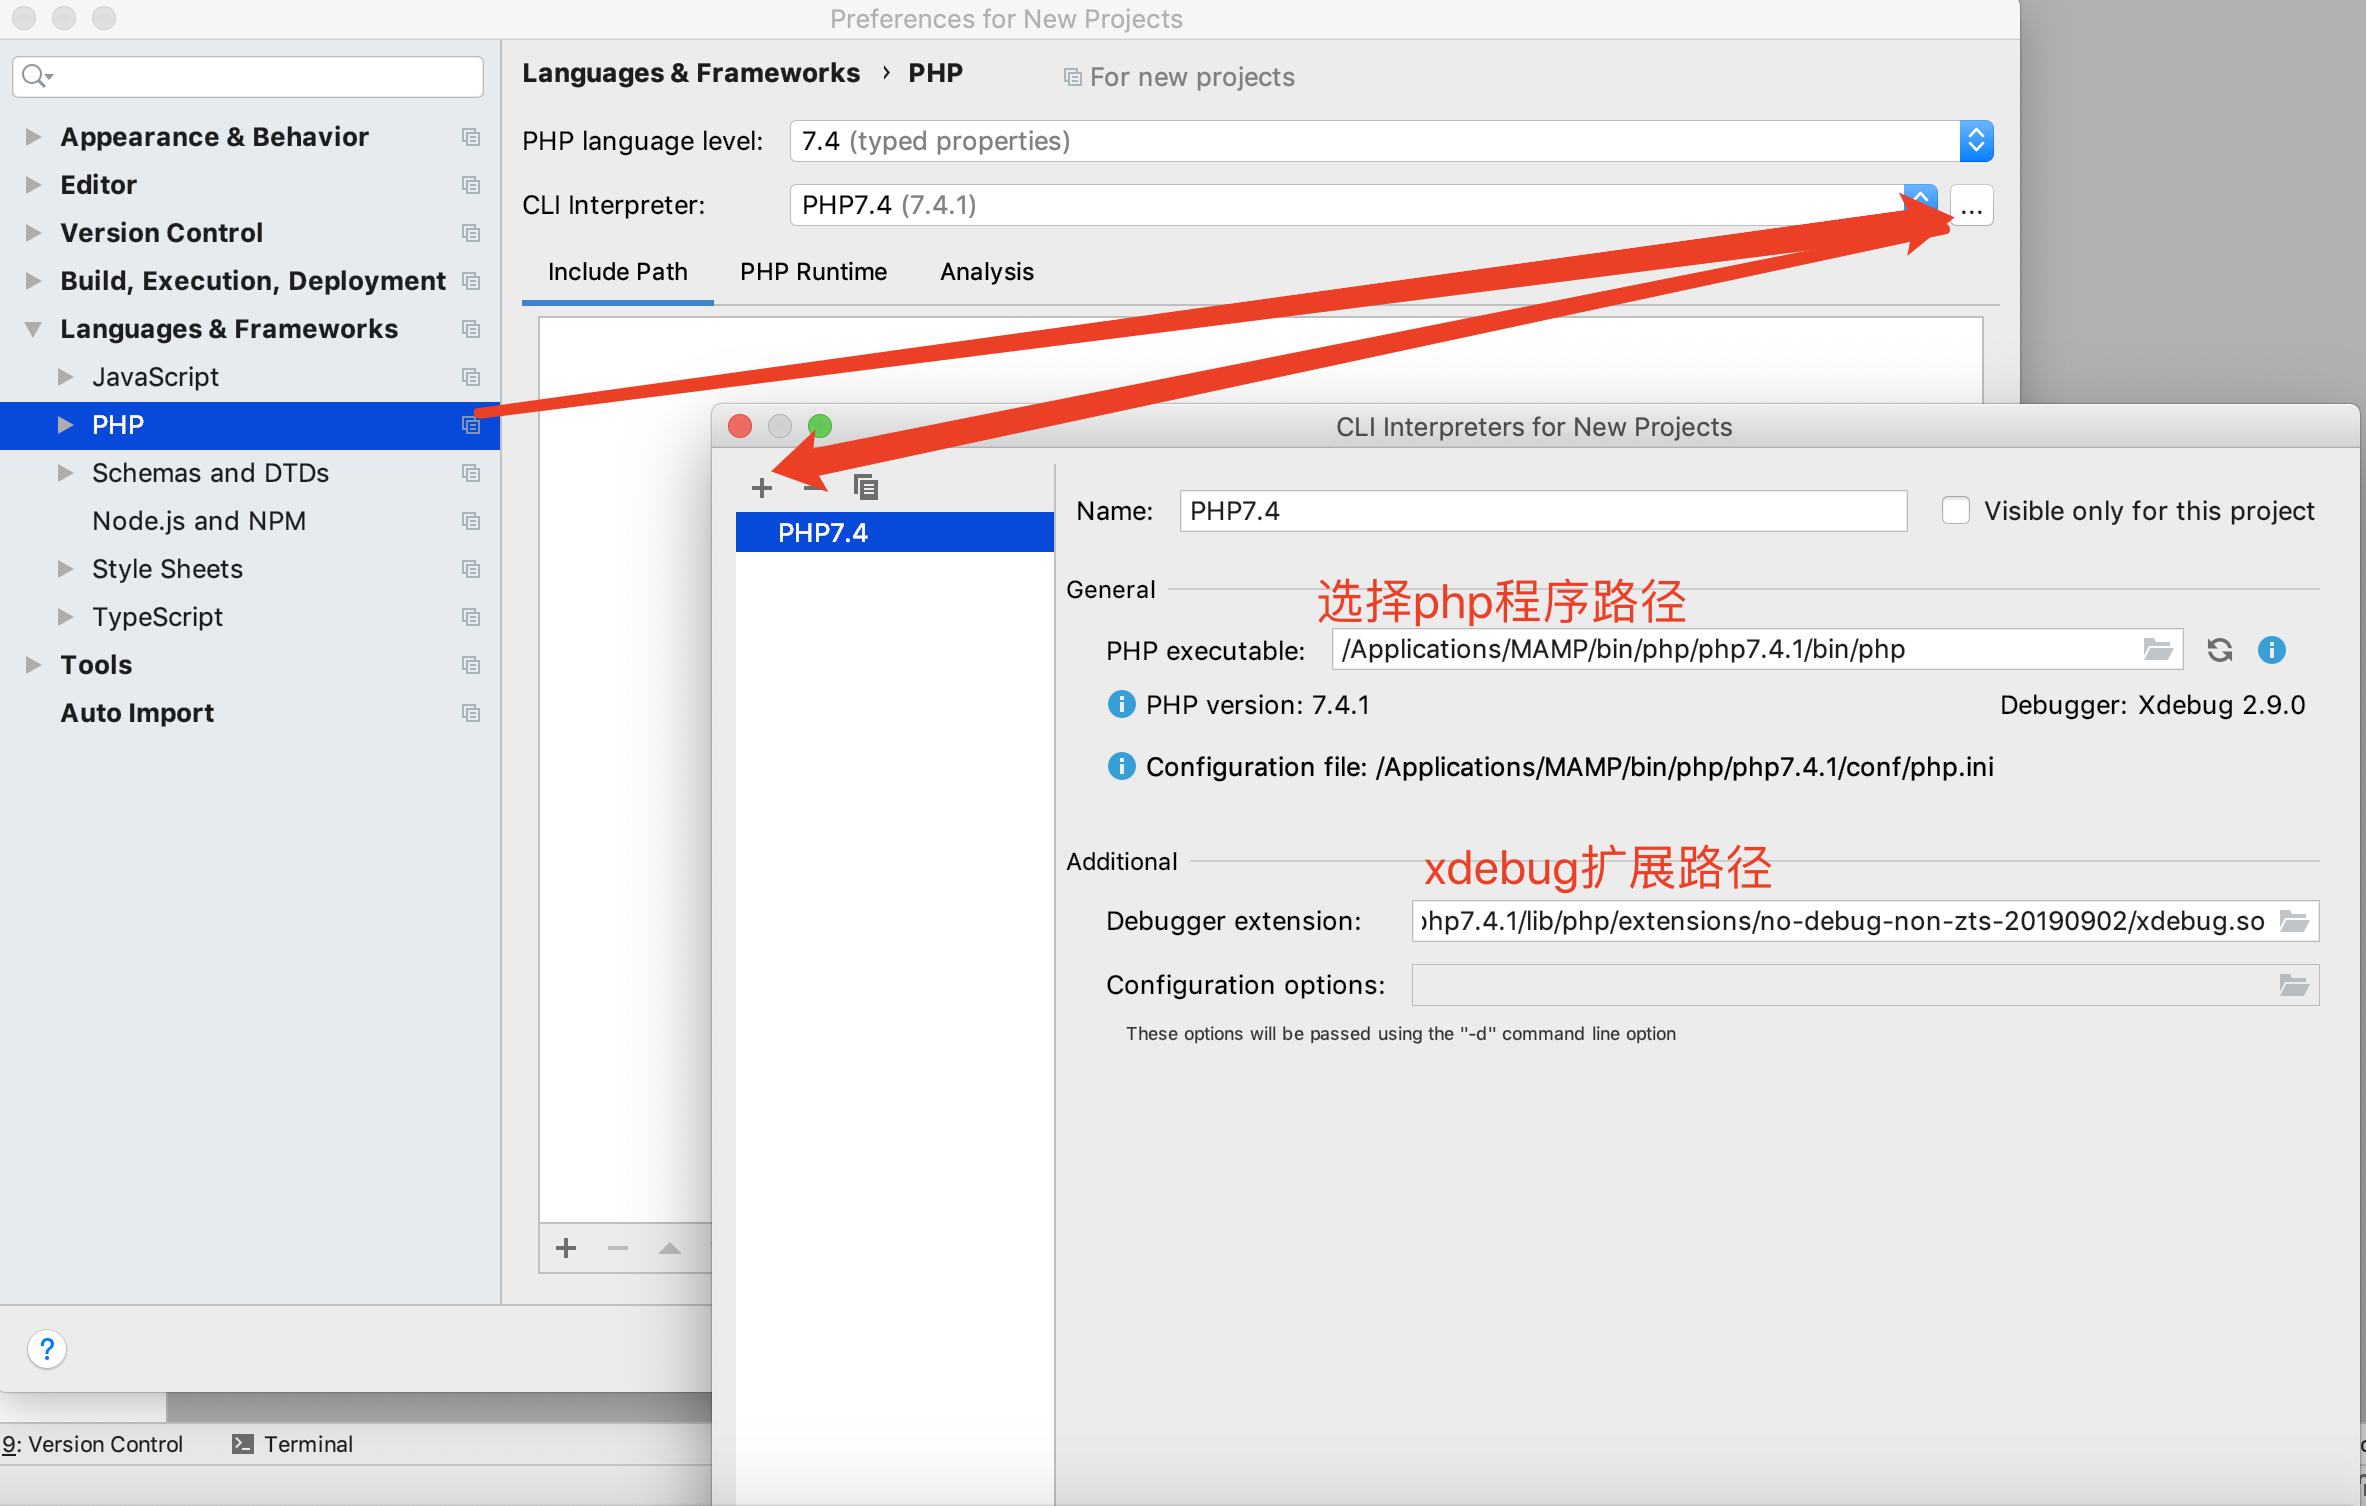Click the CLI interpreter ellipsis button
This screenshot has width=2366, height=1506.
click(x=1971, y=206)
